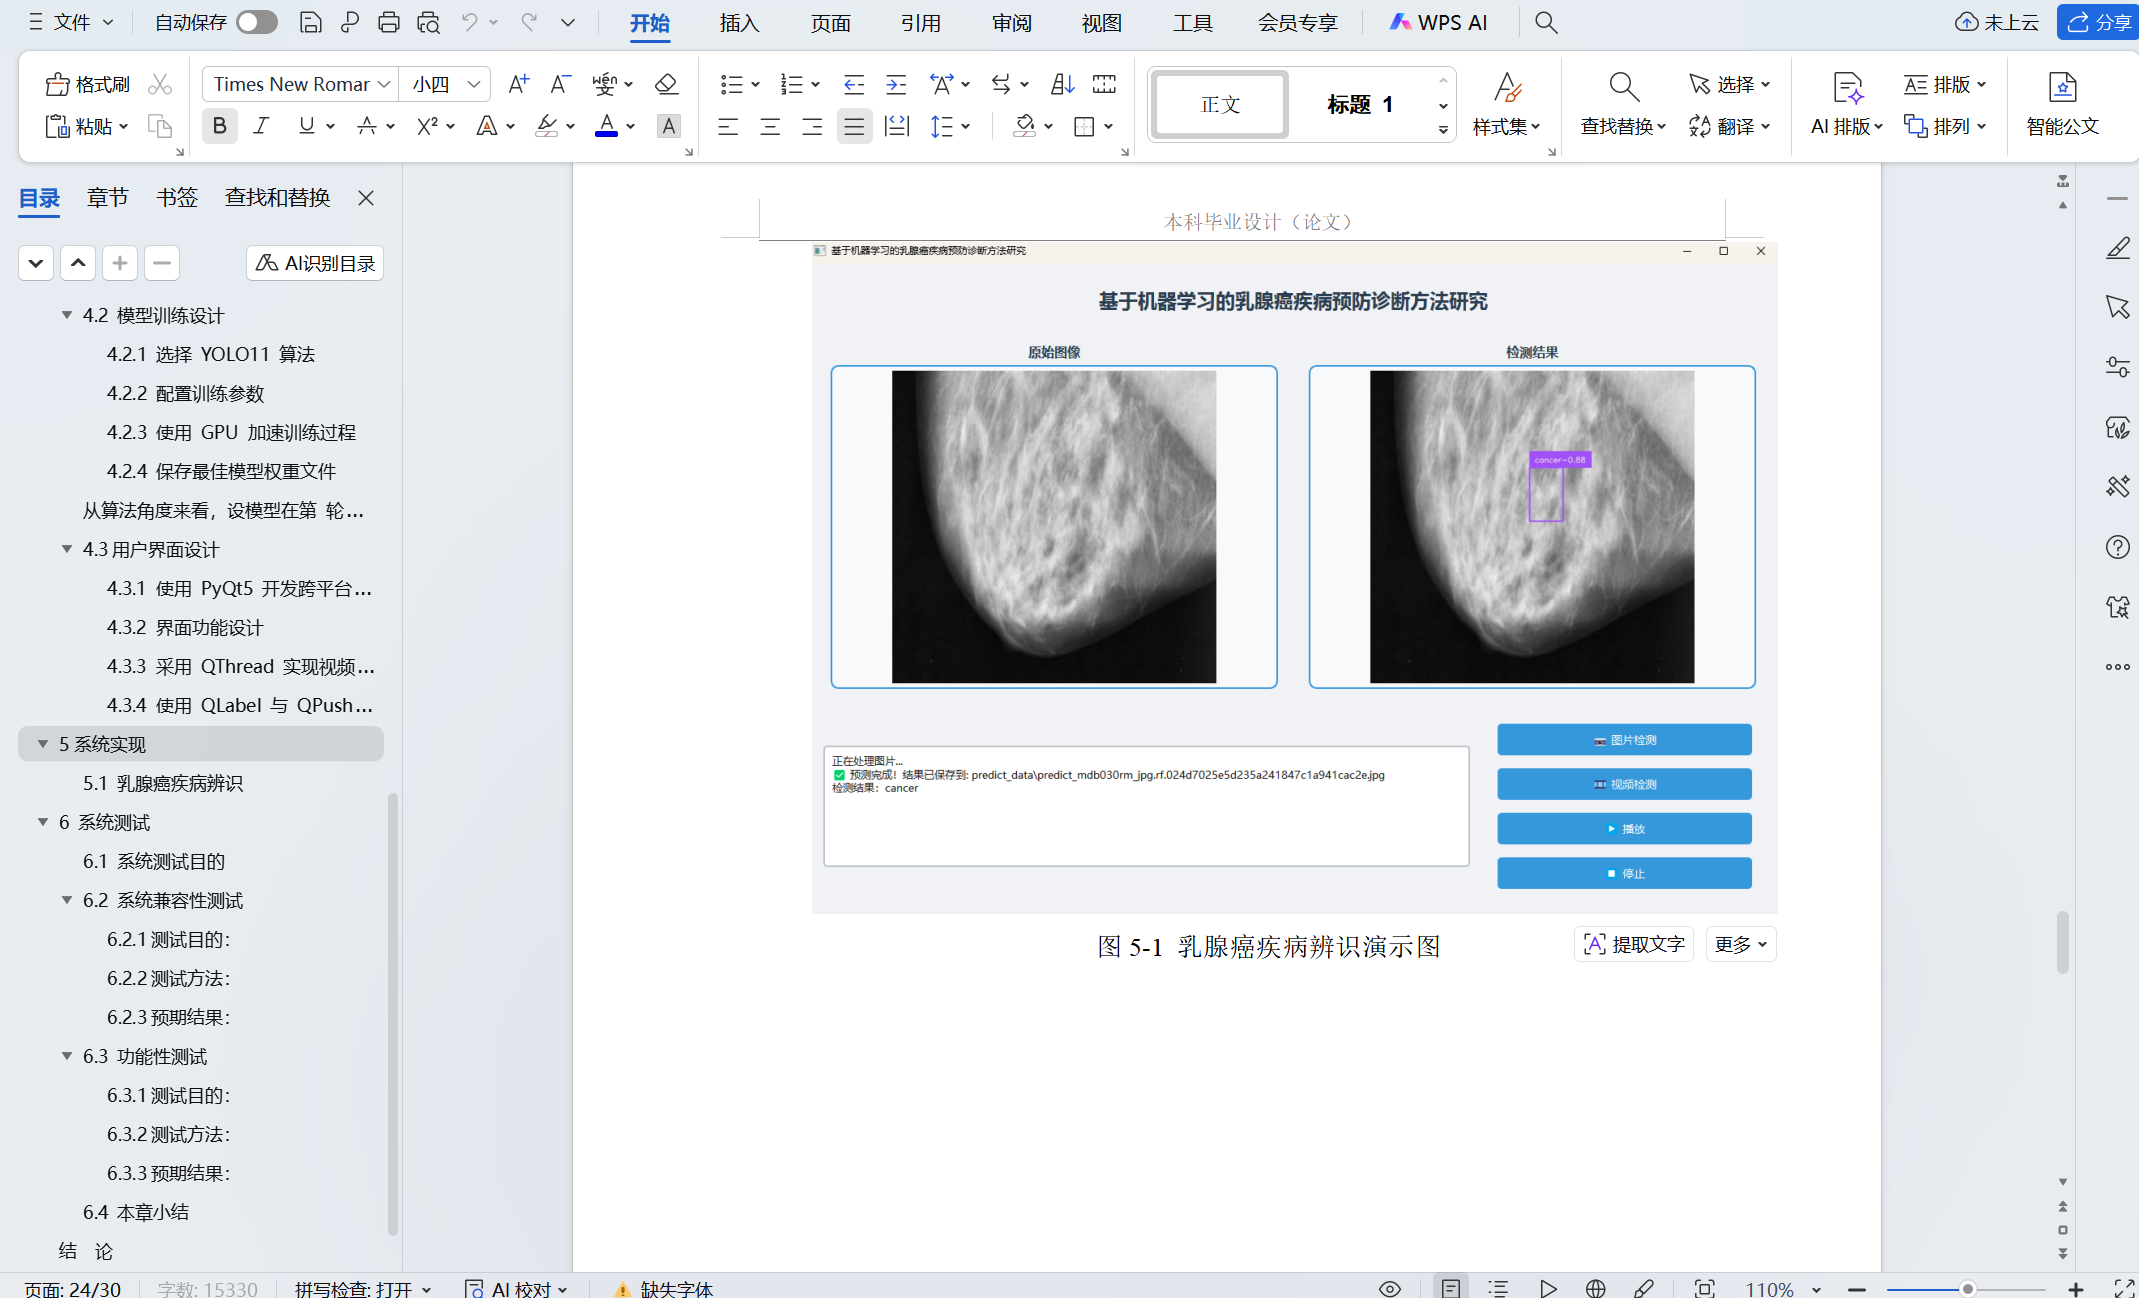Open WPS AI from the tab bar
This screenshot has height=1298, width=2139.
coord(1438,23)
